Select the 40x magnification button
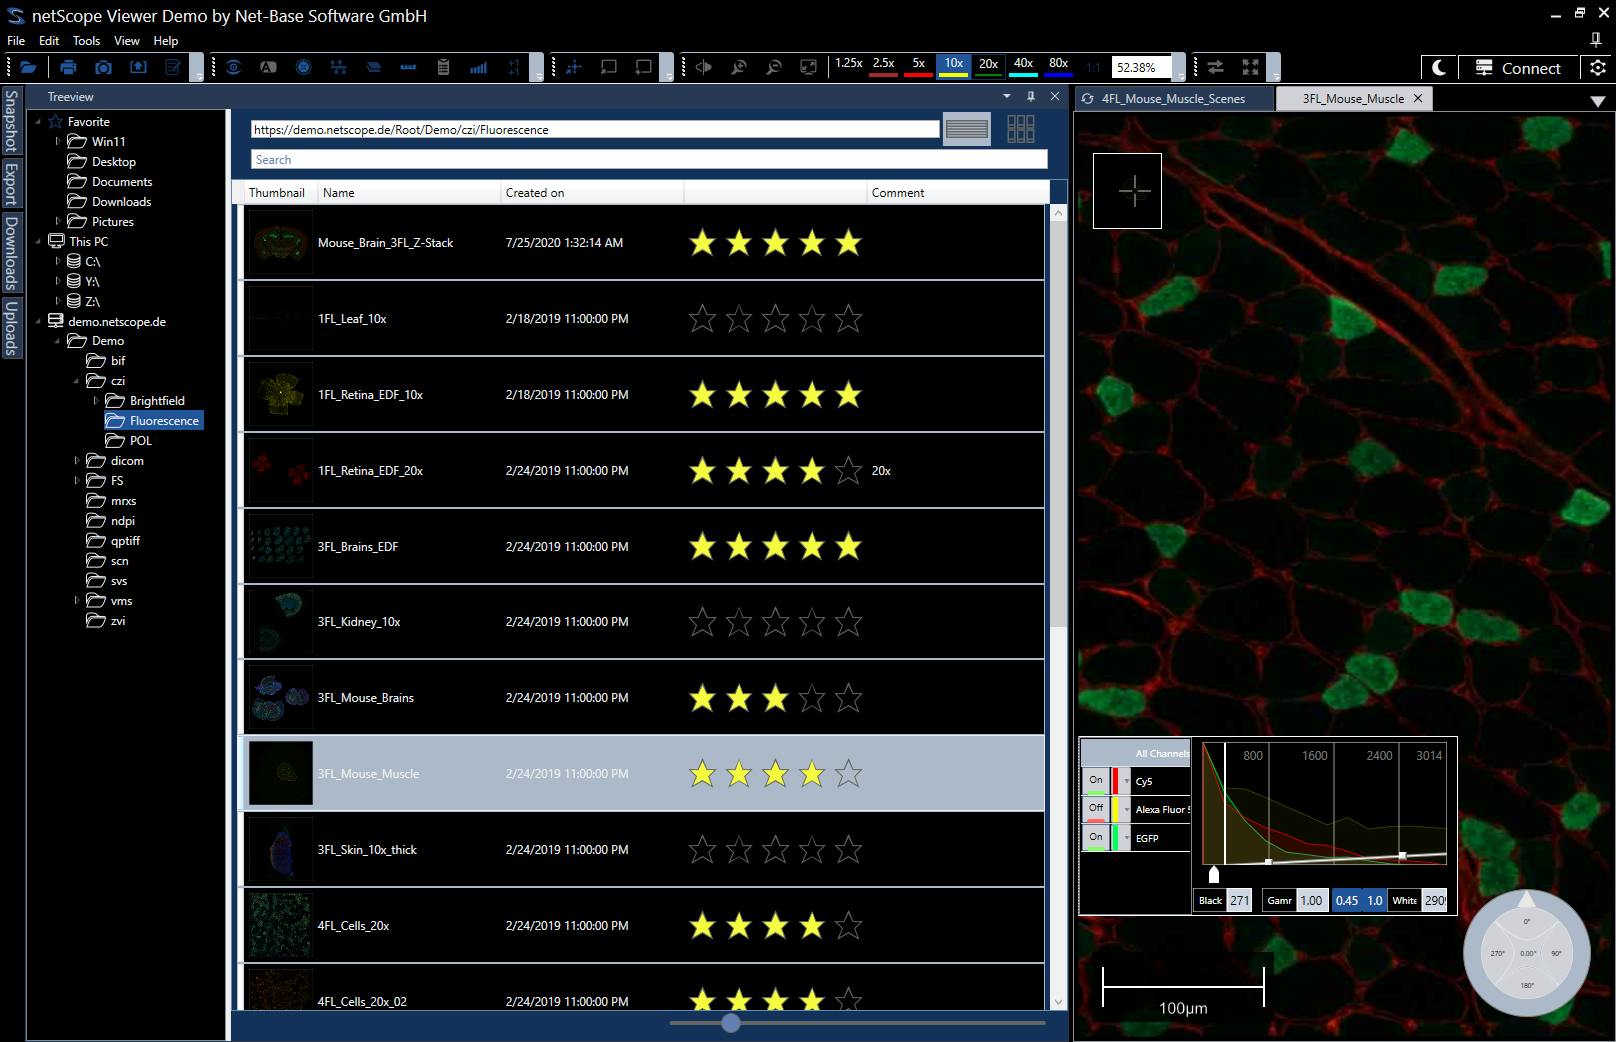The height and width of the screenshot is (1042, 1616). tap(1023, 65)
